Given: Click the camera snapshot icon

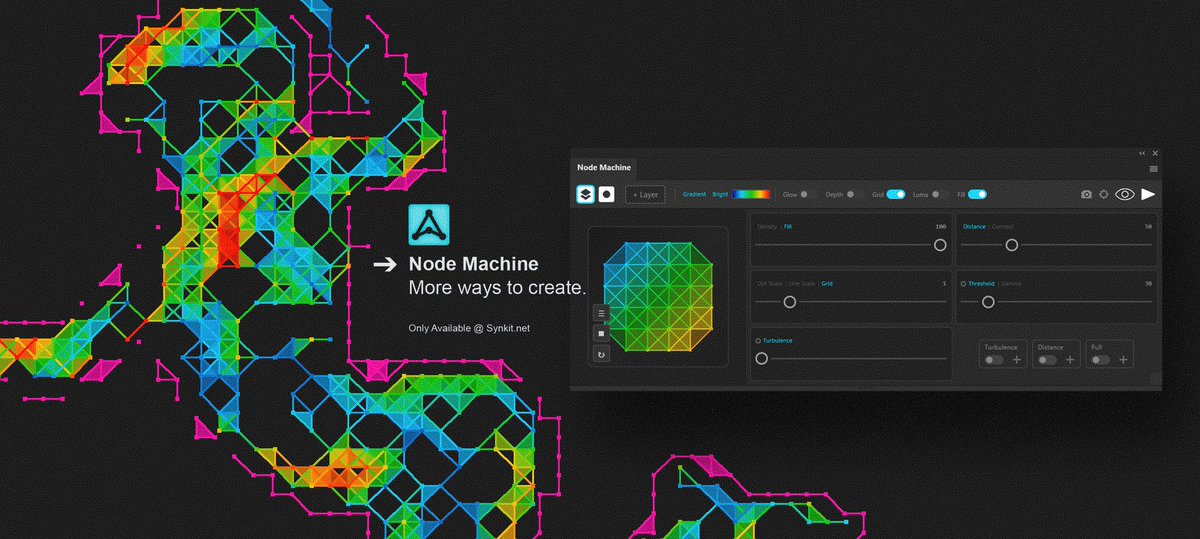Looking at the screenshot, I should click(1086, 194).
